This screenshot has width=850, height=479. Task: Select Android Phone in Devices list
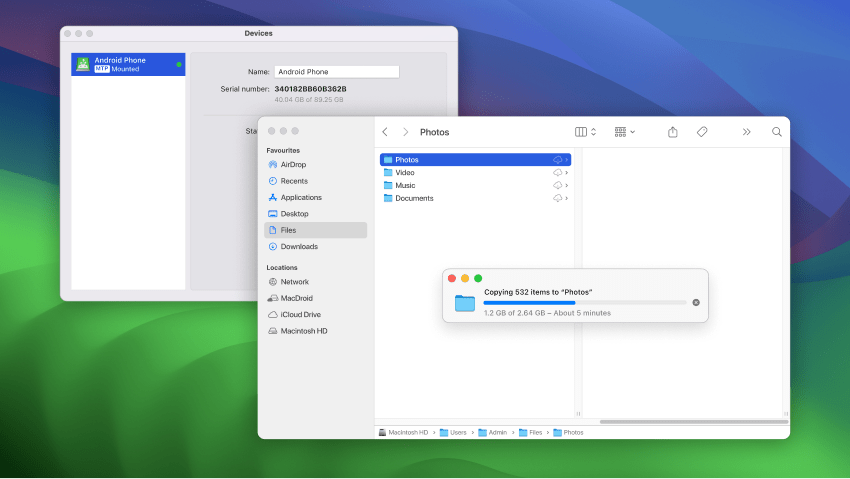click(128, 64)
